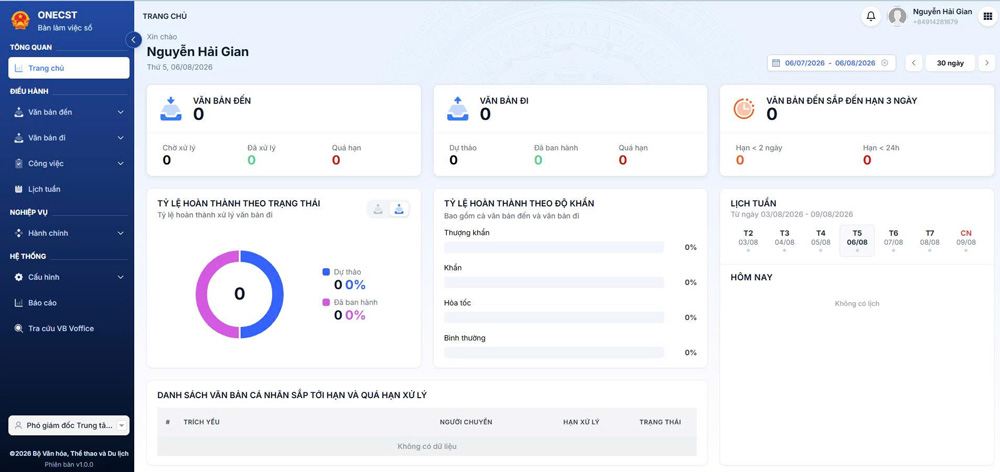Click the calendar icon in date range
Screen dimensions: 1000x472
click(776, 63)
